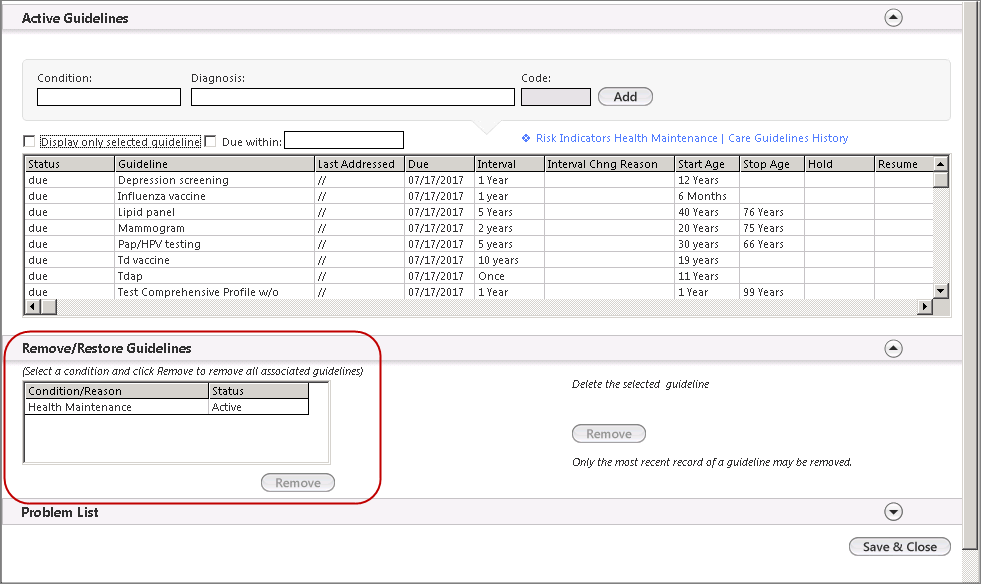Screen dimensions: 981x584
Task: Sort by Due column header
Action: point(439,164)
